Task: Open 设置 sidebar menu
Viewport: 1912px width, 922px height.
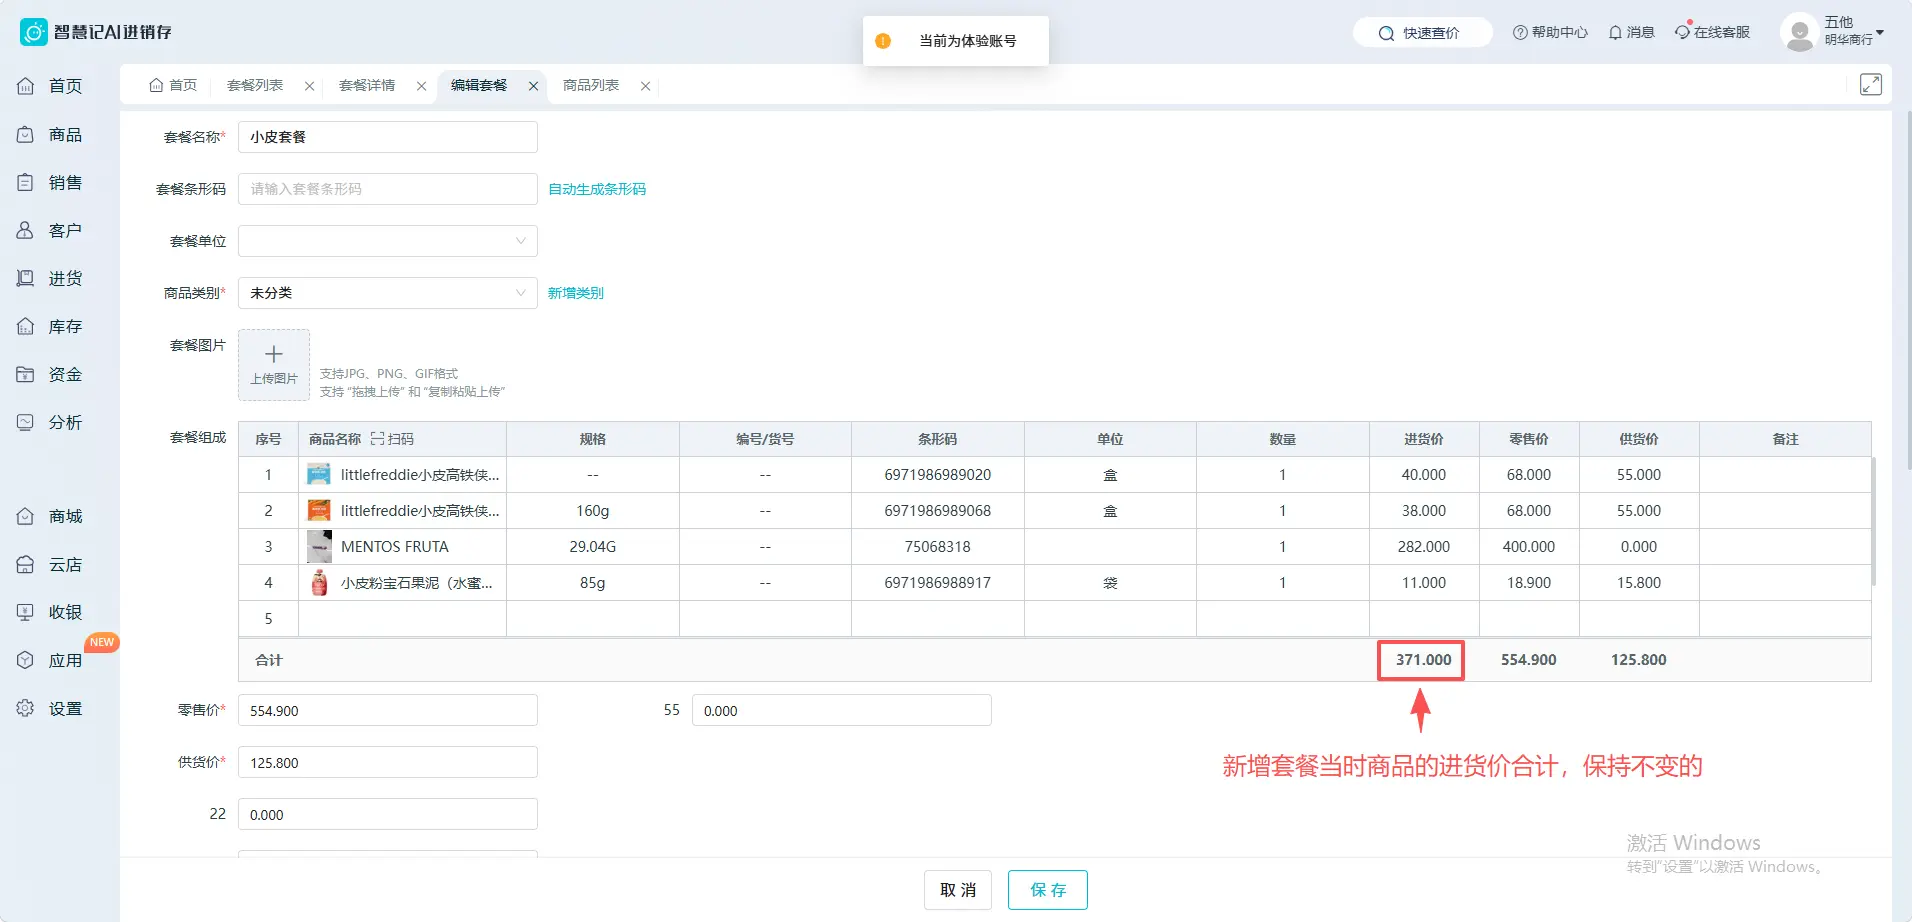Action: pyautogui.click(x=50, y=708)
